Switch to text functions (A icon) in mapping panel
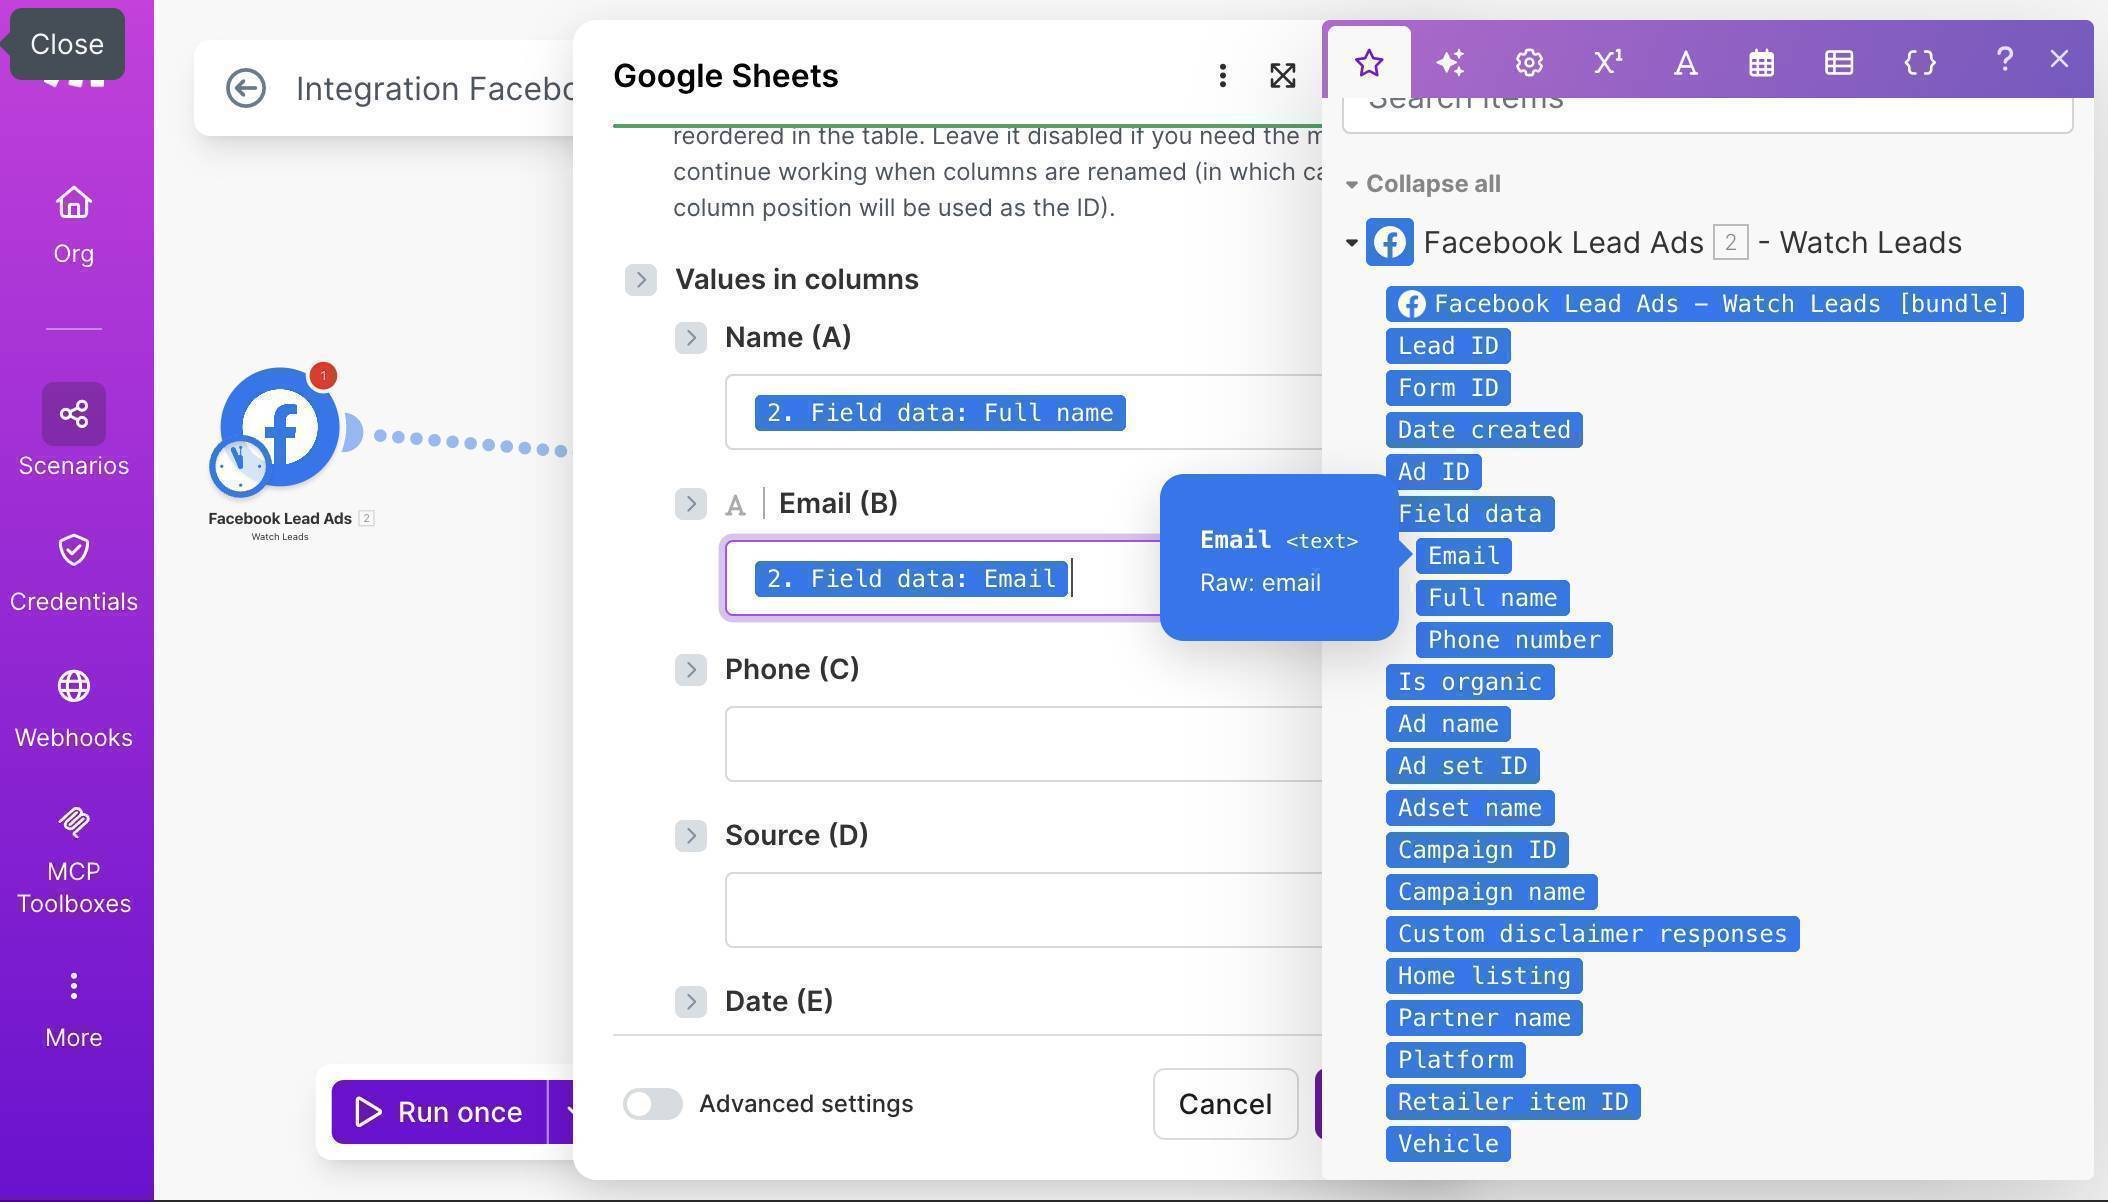Screen dimensions: 2108x1202 [1684, 62]
